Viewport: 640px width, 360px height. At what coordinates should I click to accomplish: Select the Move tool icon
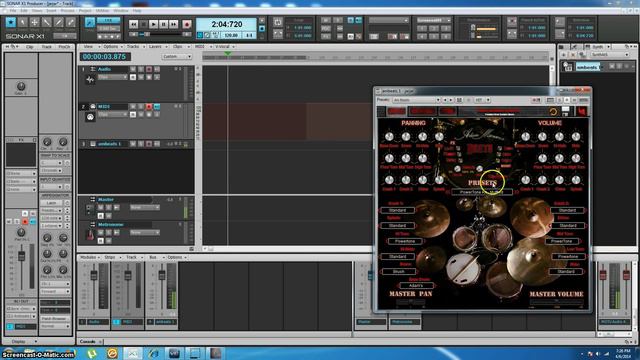pos(35,22)
